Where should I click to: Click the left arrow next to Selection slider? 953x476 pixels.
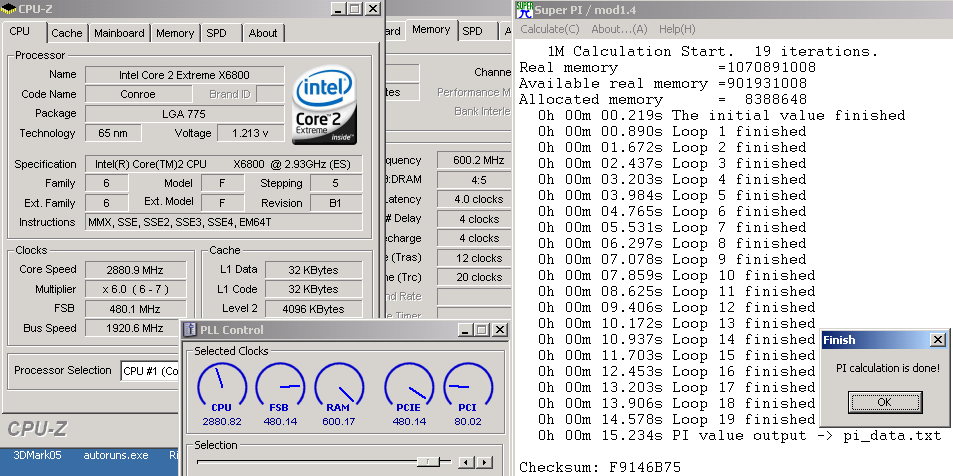(x=466, y=463)
